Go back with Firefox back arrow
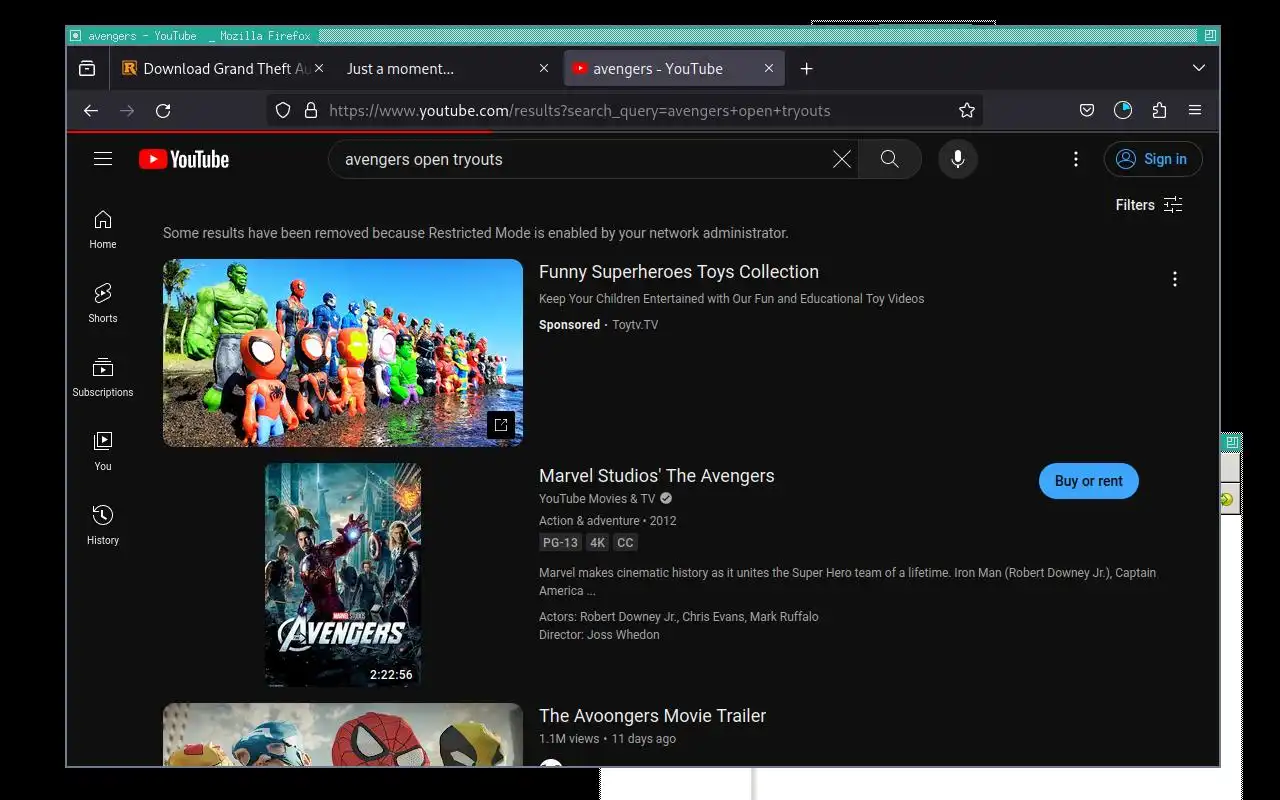The height and width of the screenshot is (800, 1280). pyautogui.click(x=91, y=111)
